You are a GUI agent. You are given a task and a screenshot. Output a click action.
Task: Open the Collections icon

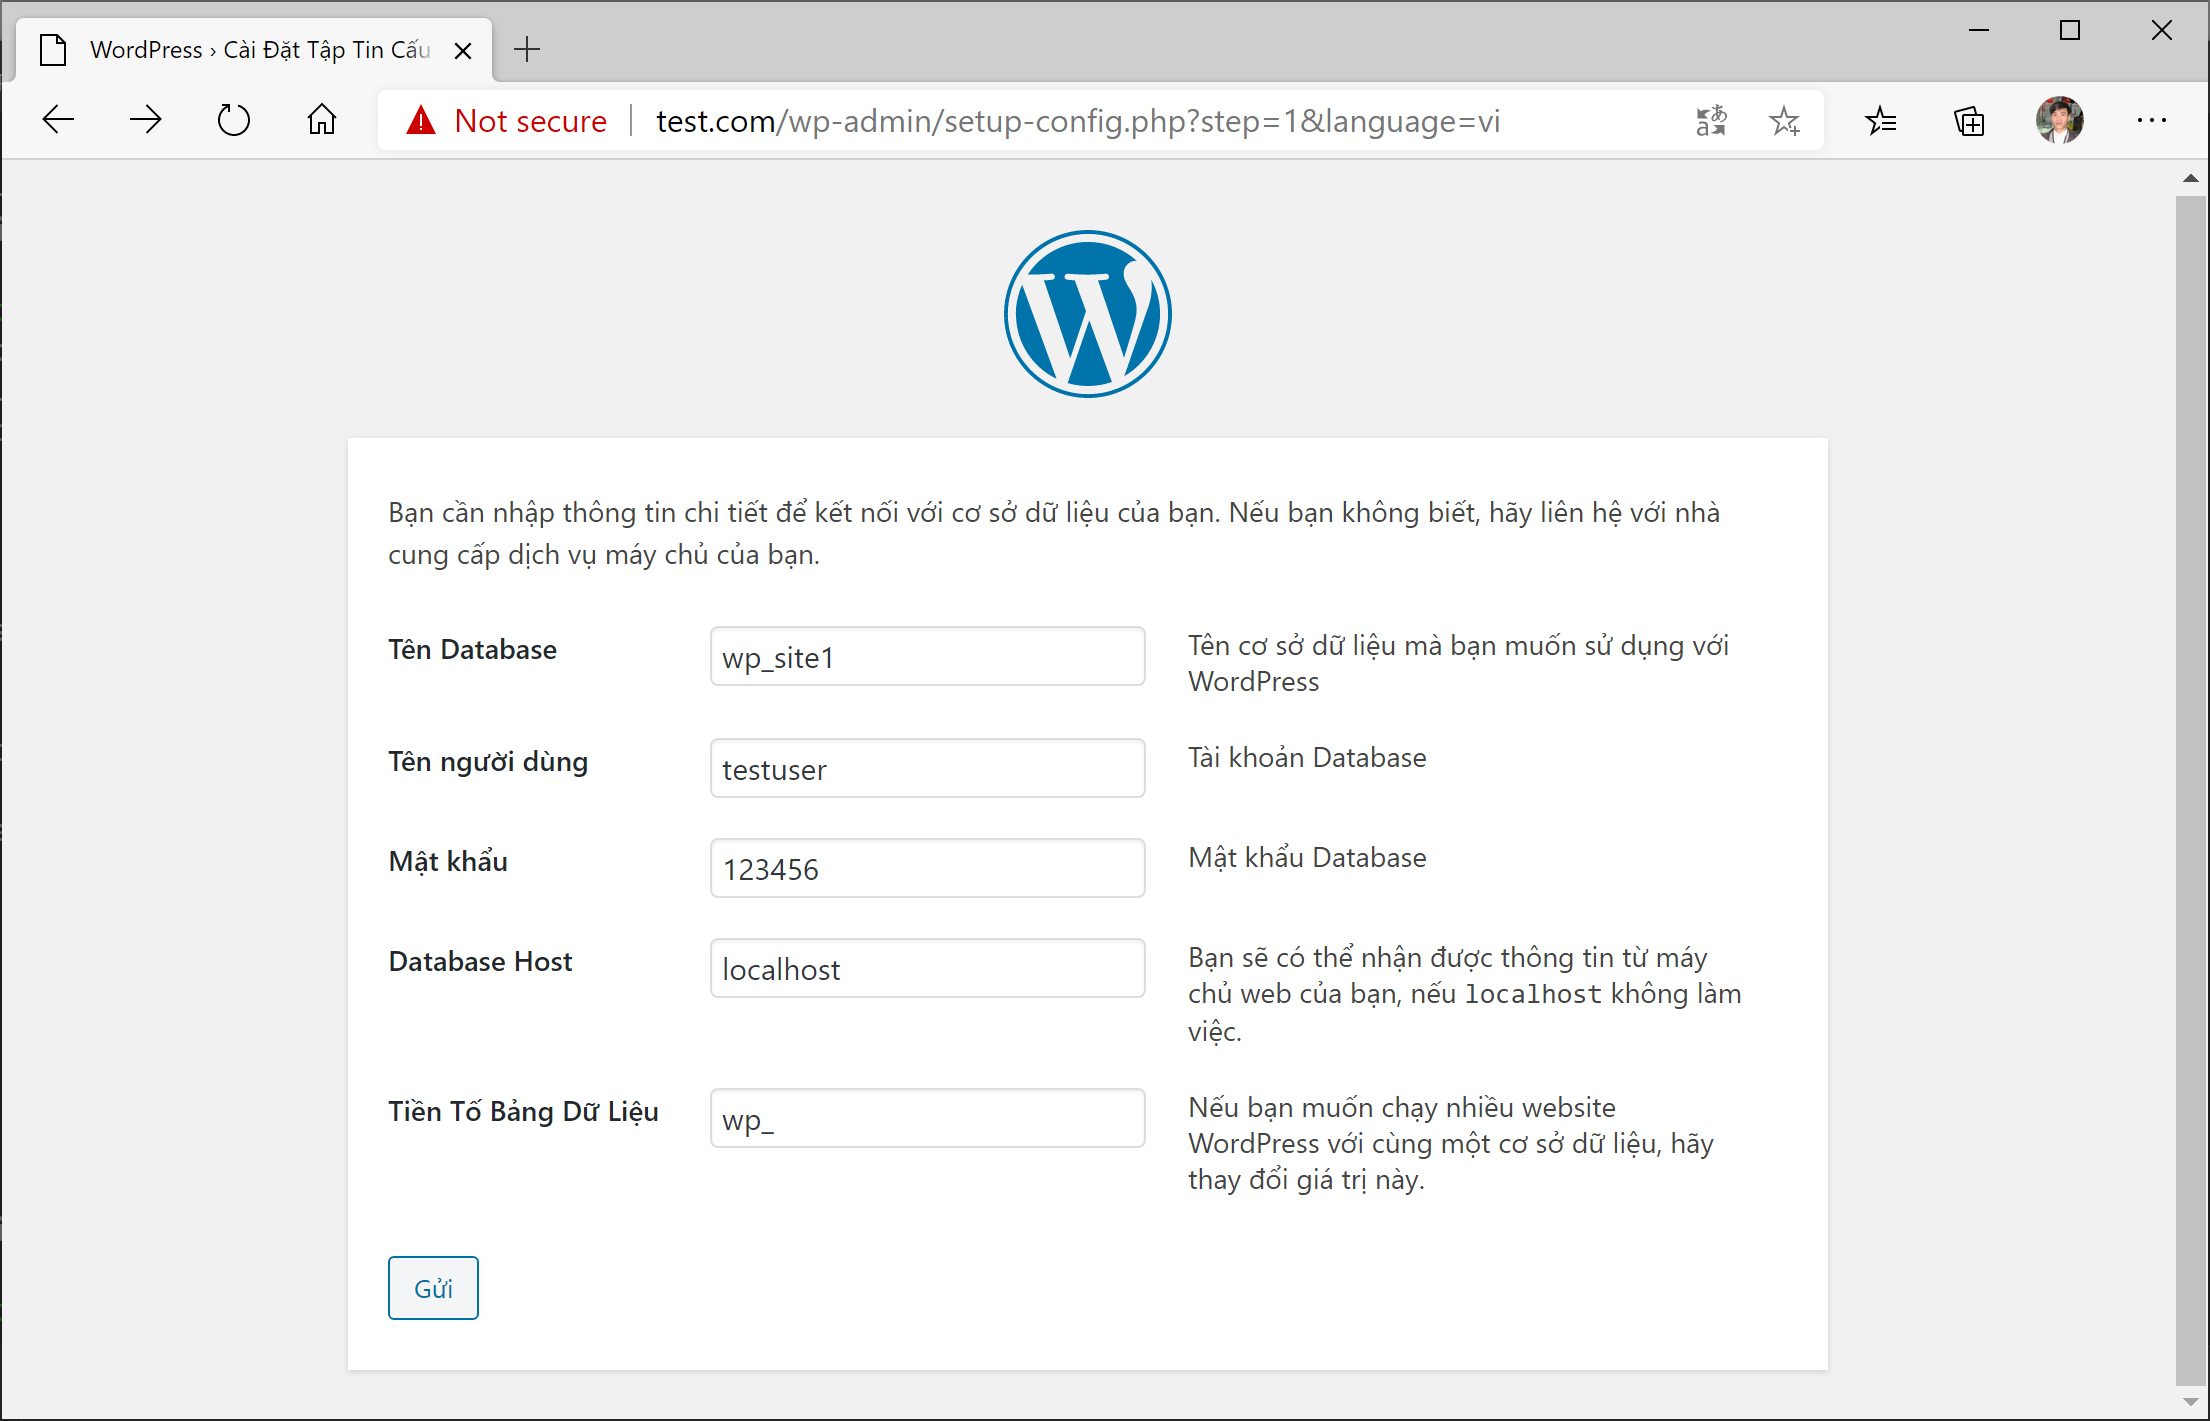point(1969,121)
